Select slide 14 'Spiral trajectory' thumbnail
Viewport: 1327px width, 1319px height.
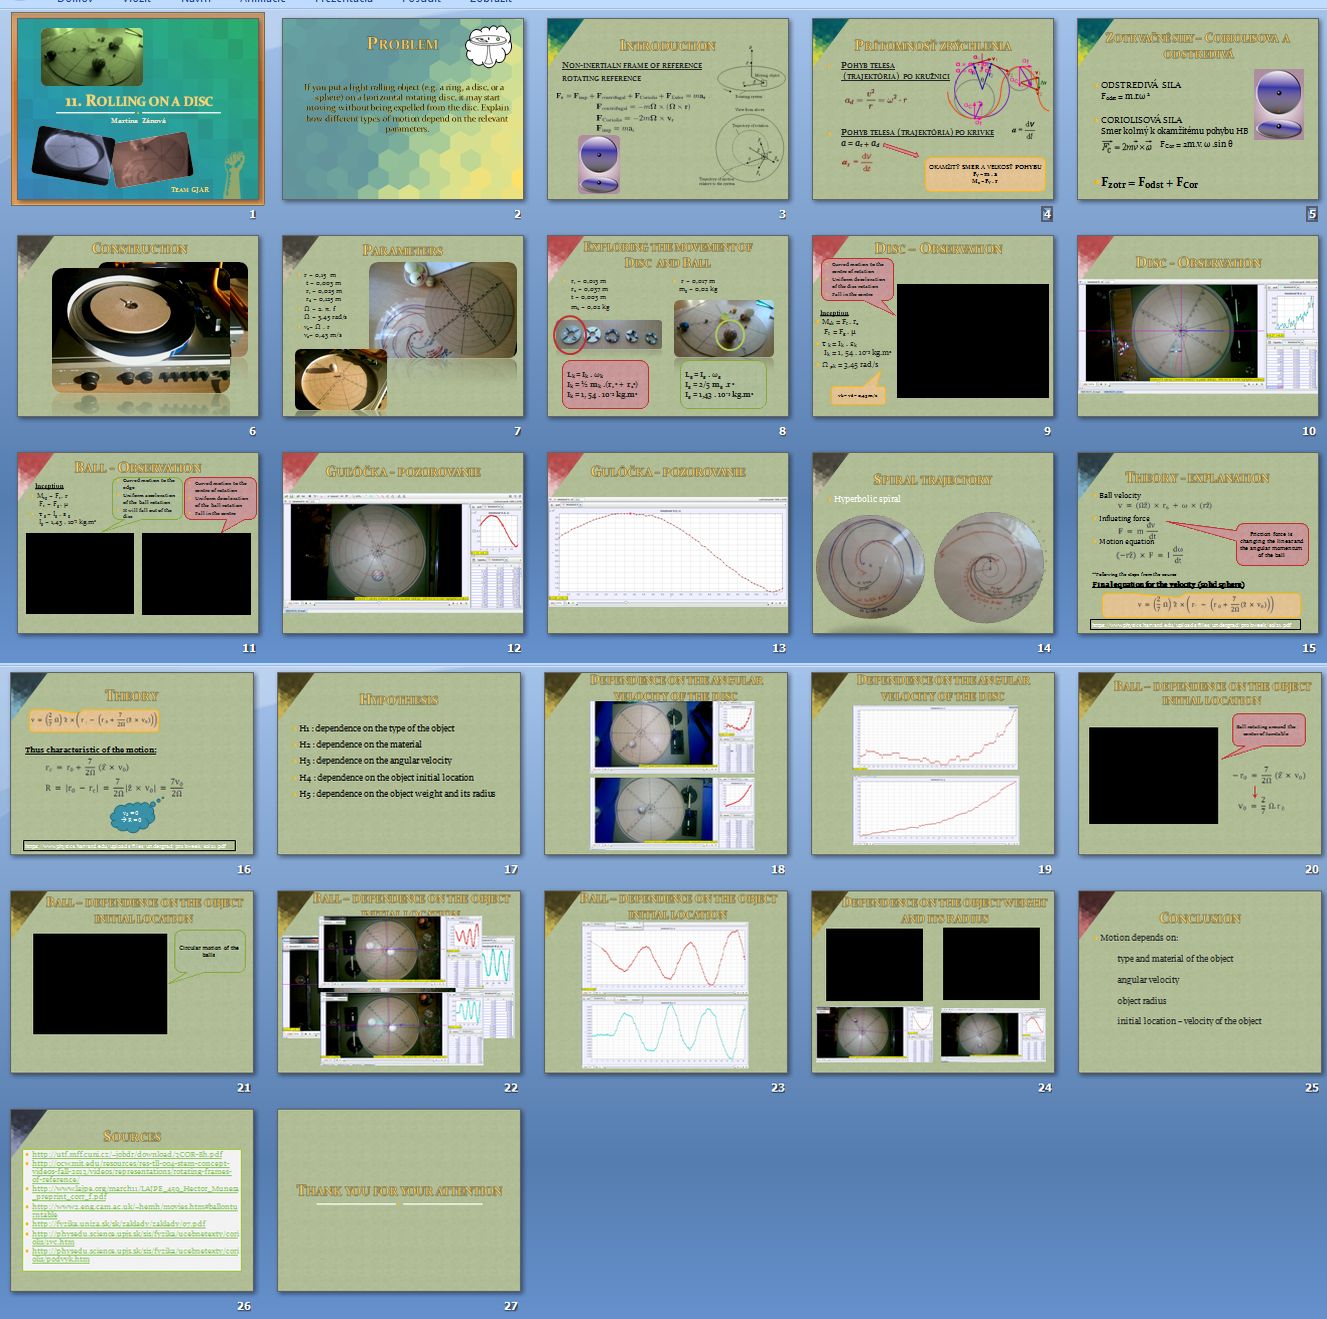click(x=932, y=543)
